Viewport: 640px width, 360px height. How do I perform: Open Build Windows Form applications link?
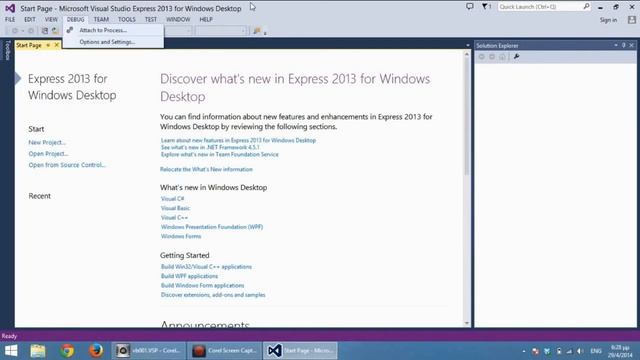tap(202, 286)
